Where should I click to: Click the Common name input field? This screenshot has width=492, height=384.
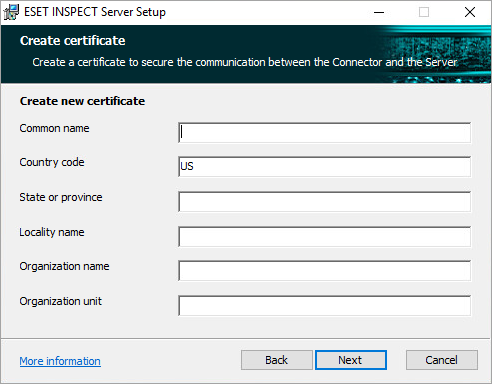[x=325, y=133]
